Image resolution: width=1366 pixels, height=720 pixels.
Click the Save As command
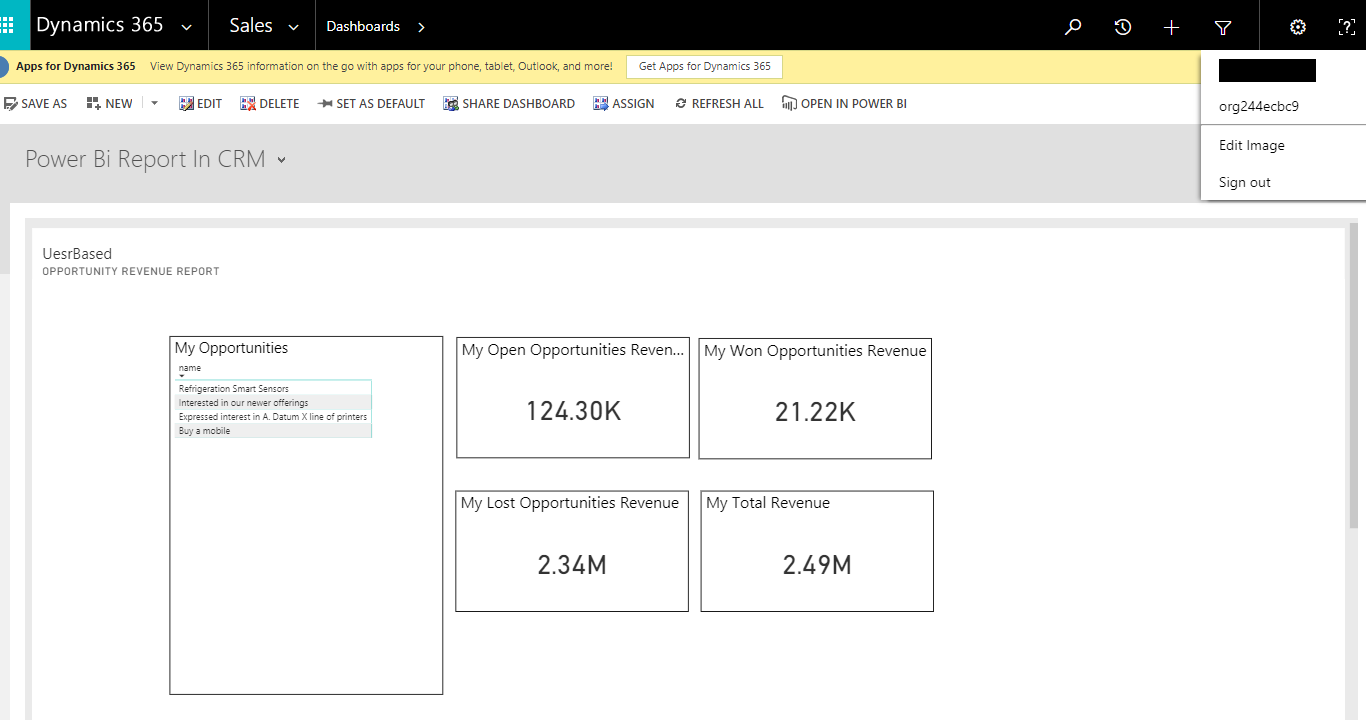tap(36, 103)
